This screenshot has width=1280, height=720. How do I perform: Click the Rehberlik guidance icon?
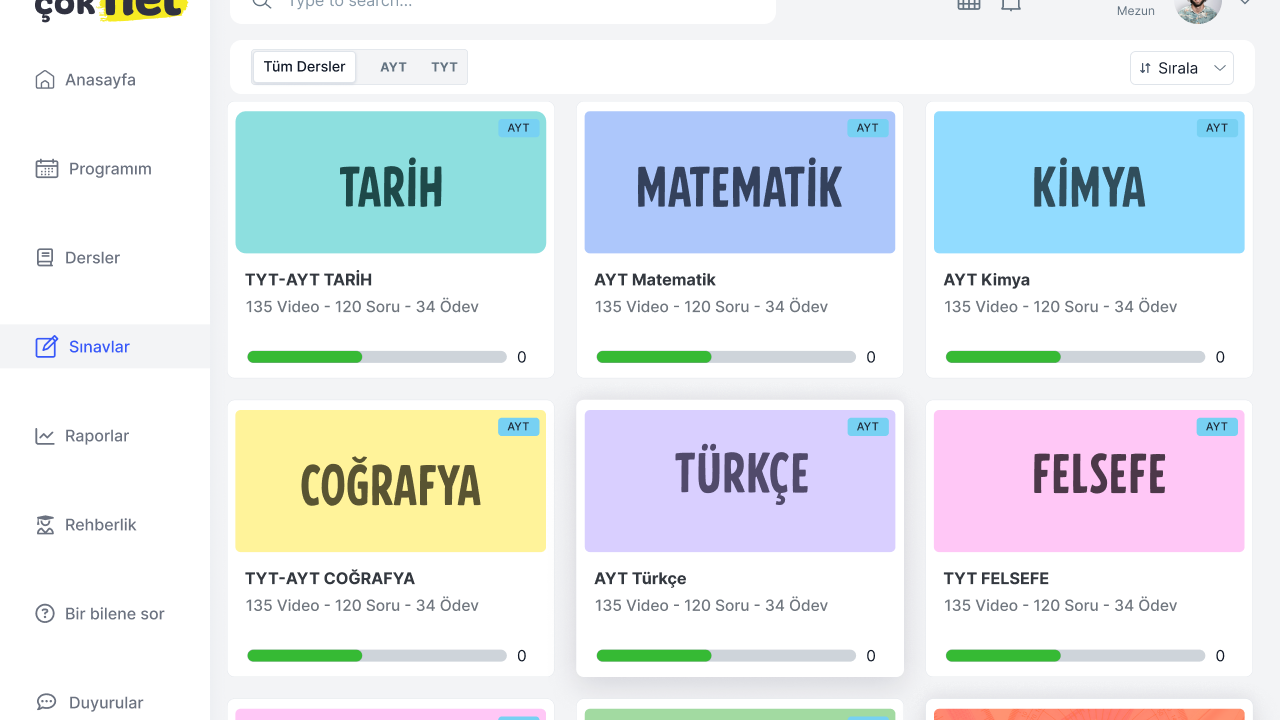(45, 525)
